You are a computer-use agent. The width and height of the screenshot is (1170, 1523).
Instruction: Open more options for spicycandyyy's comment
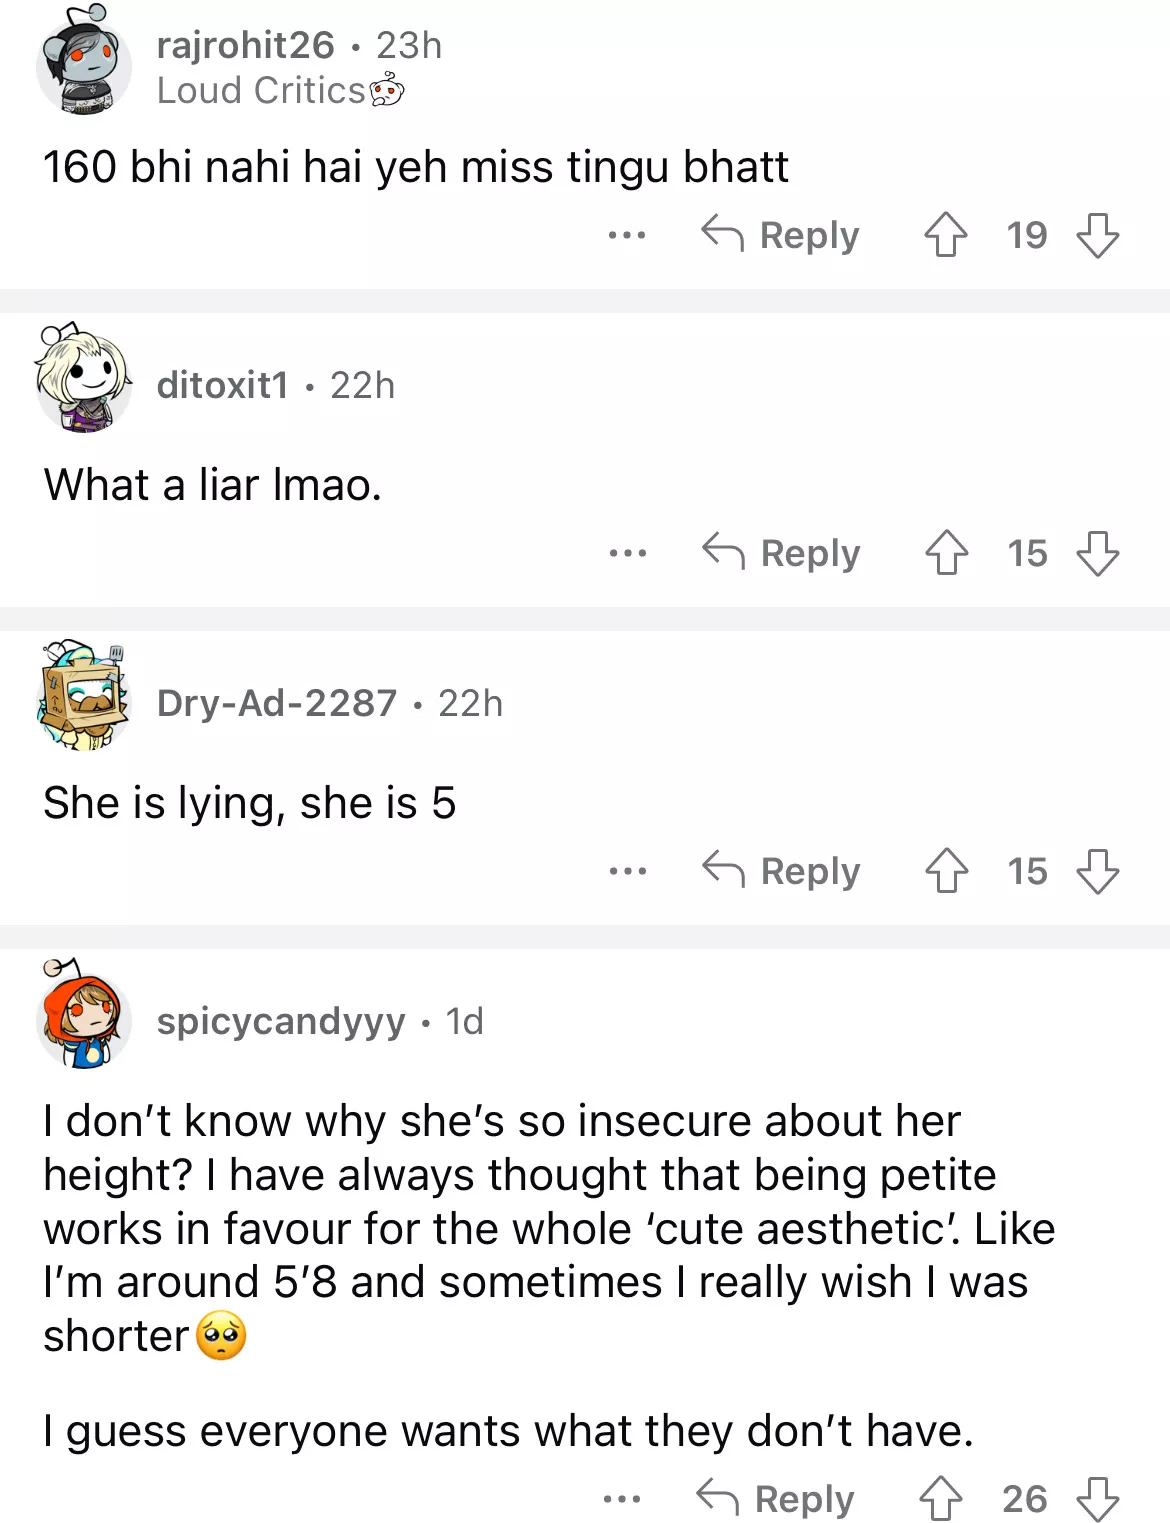tap(622, 1499)
